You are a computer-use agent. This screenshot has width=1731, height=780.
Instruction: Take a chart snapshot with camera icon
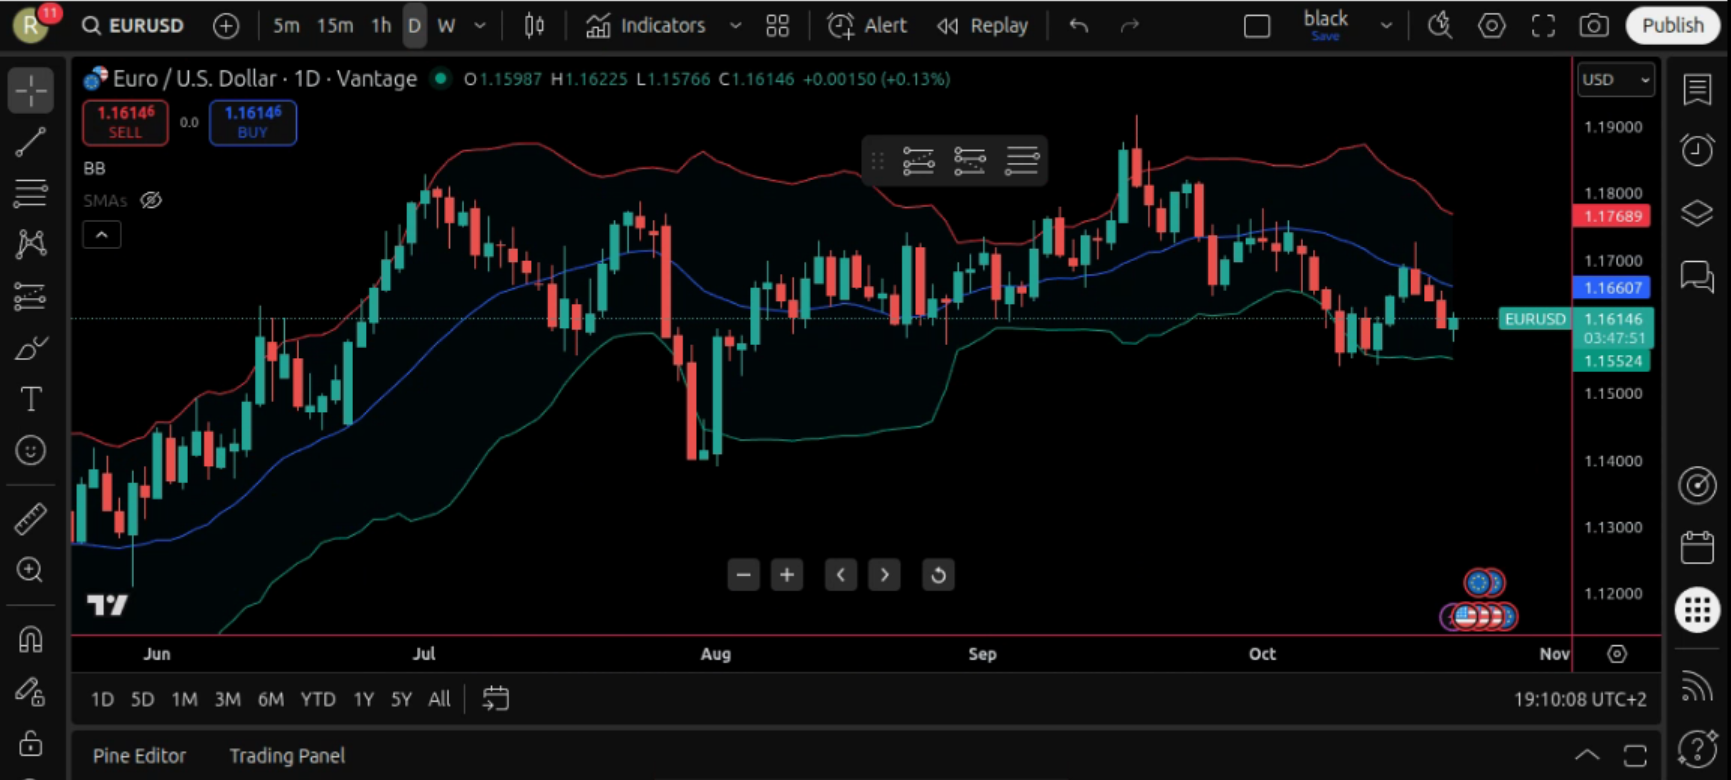click(1594, 26)
